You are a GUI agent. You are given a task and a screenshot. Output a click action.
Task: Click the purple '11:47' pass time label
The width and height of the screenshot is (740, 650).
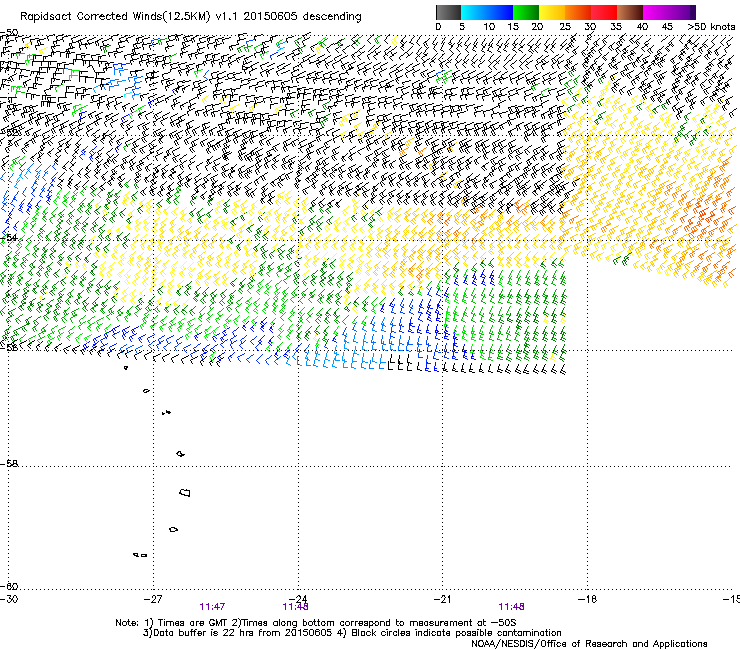point(212,607)
